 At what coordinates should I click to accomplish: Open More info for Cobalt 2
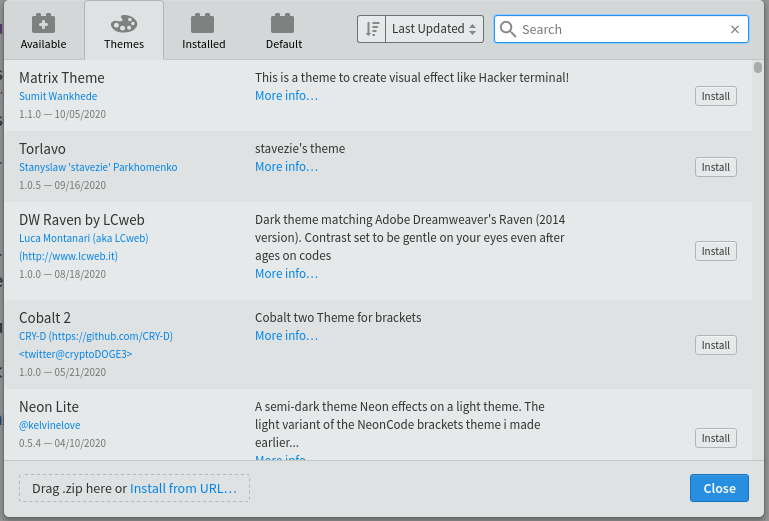click(x=286, y=336)
